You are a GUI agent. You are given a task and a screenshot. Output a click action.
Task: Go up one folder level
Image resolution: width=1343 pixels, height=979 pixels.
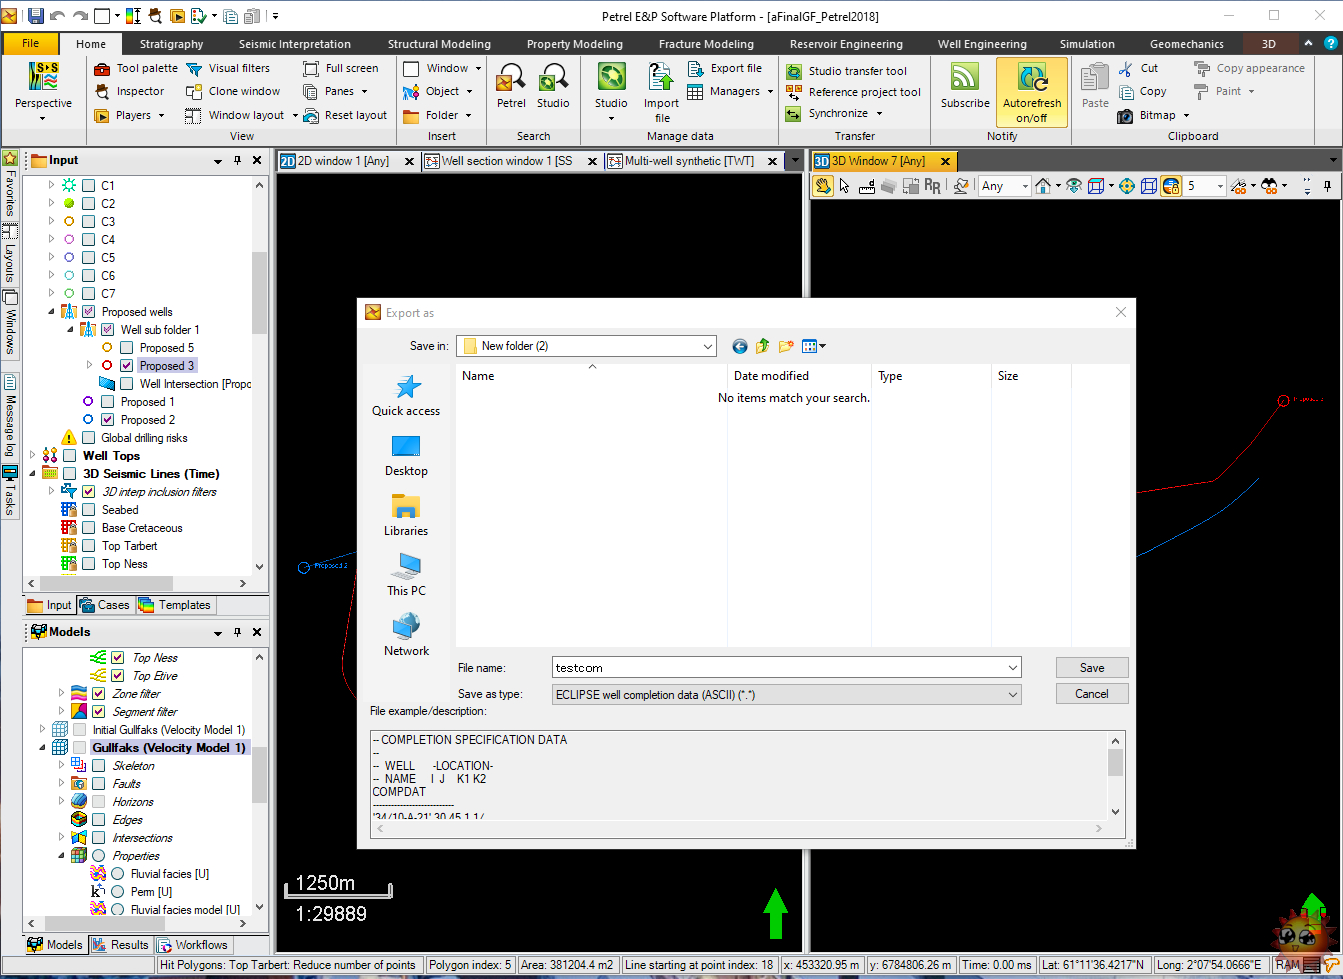(763, 346)
